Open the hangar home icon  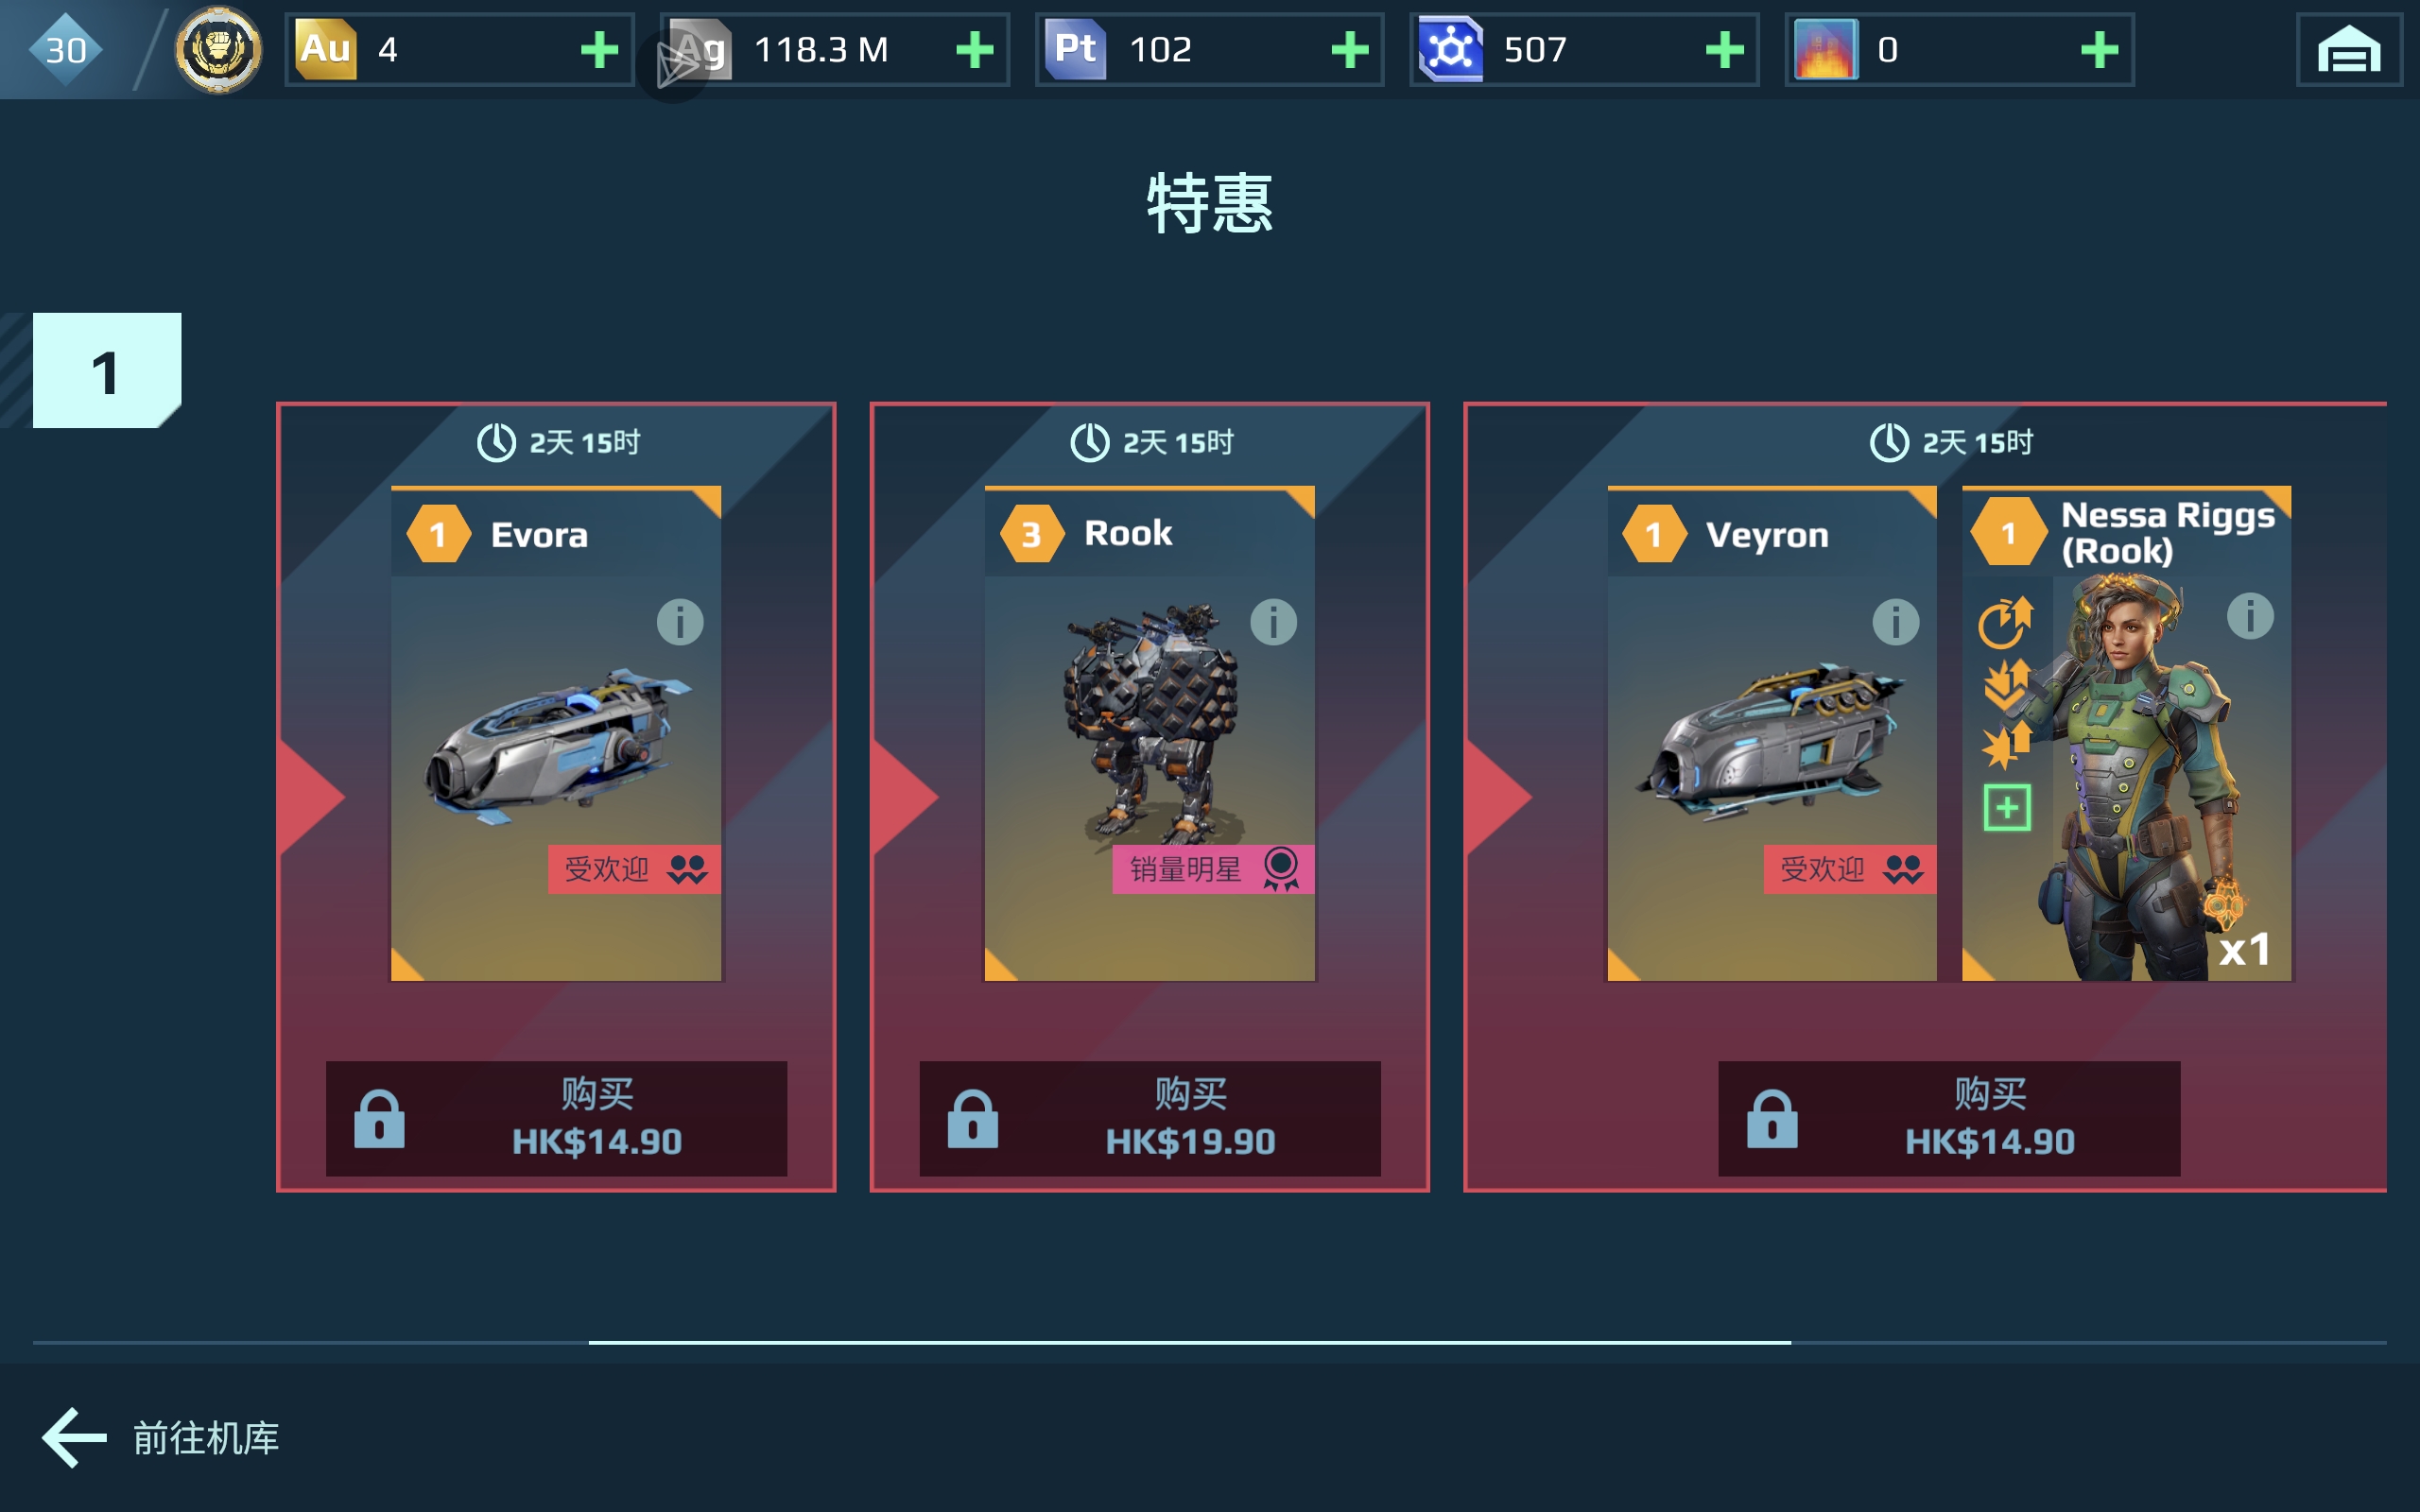(2348, 50)
